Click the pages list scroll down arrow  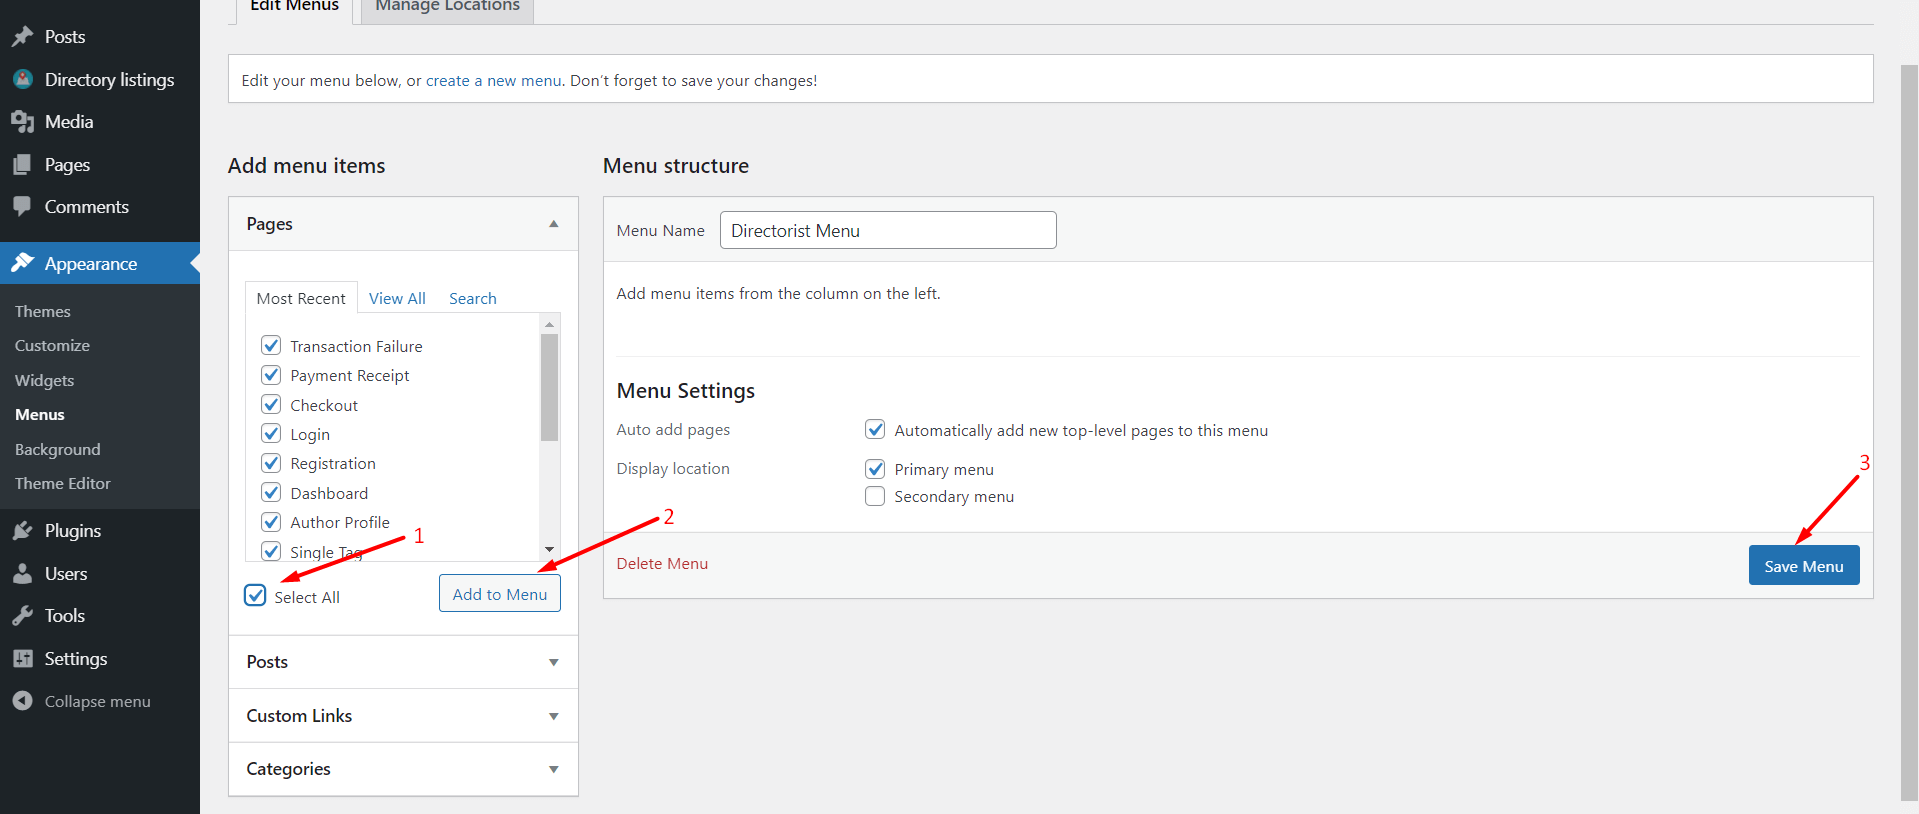pos(549,549)
